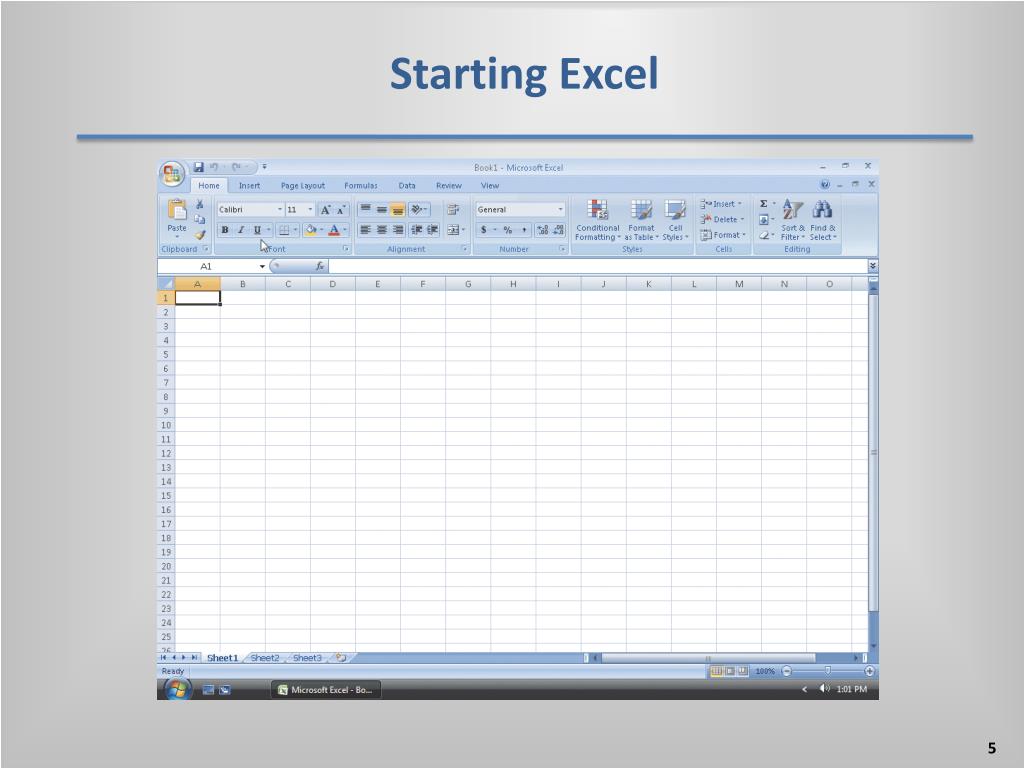Toggle Align Text Left

[x=366, y=230]
